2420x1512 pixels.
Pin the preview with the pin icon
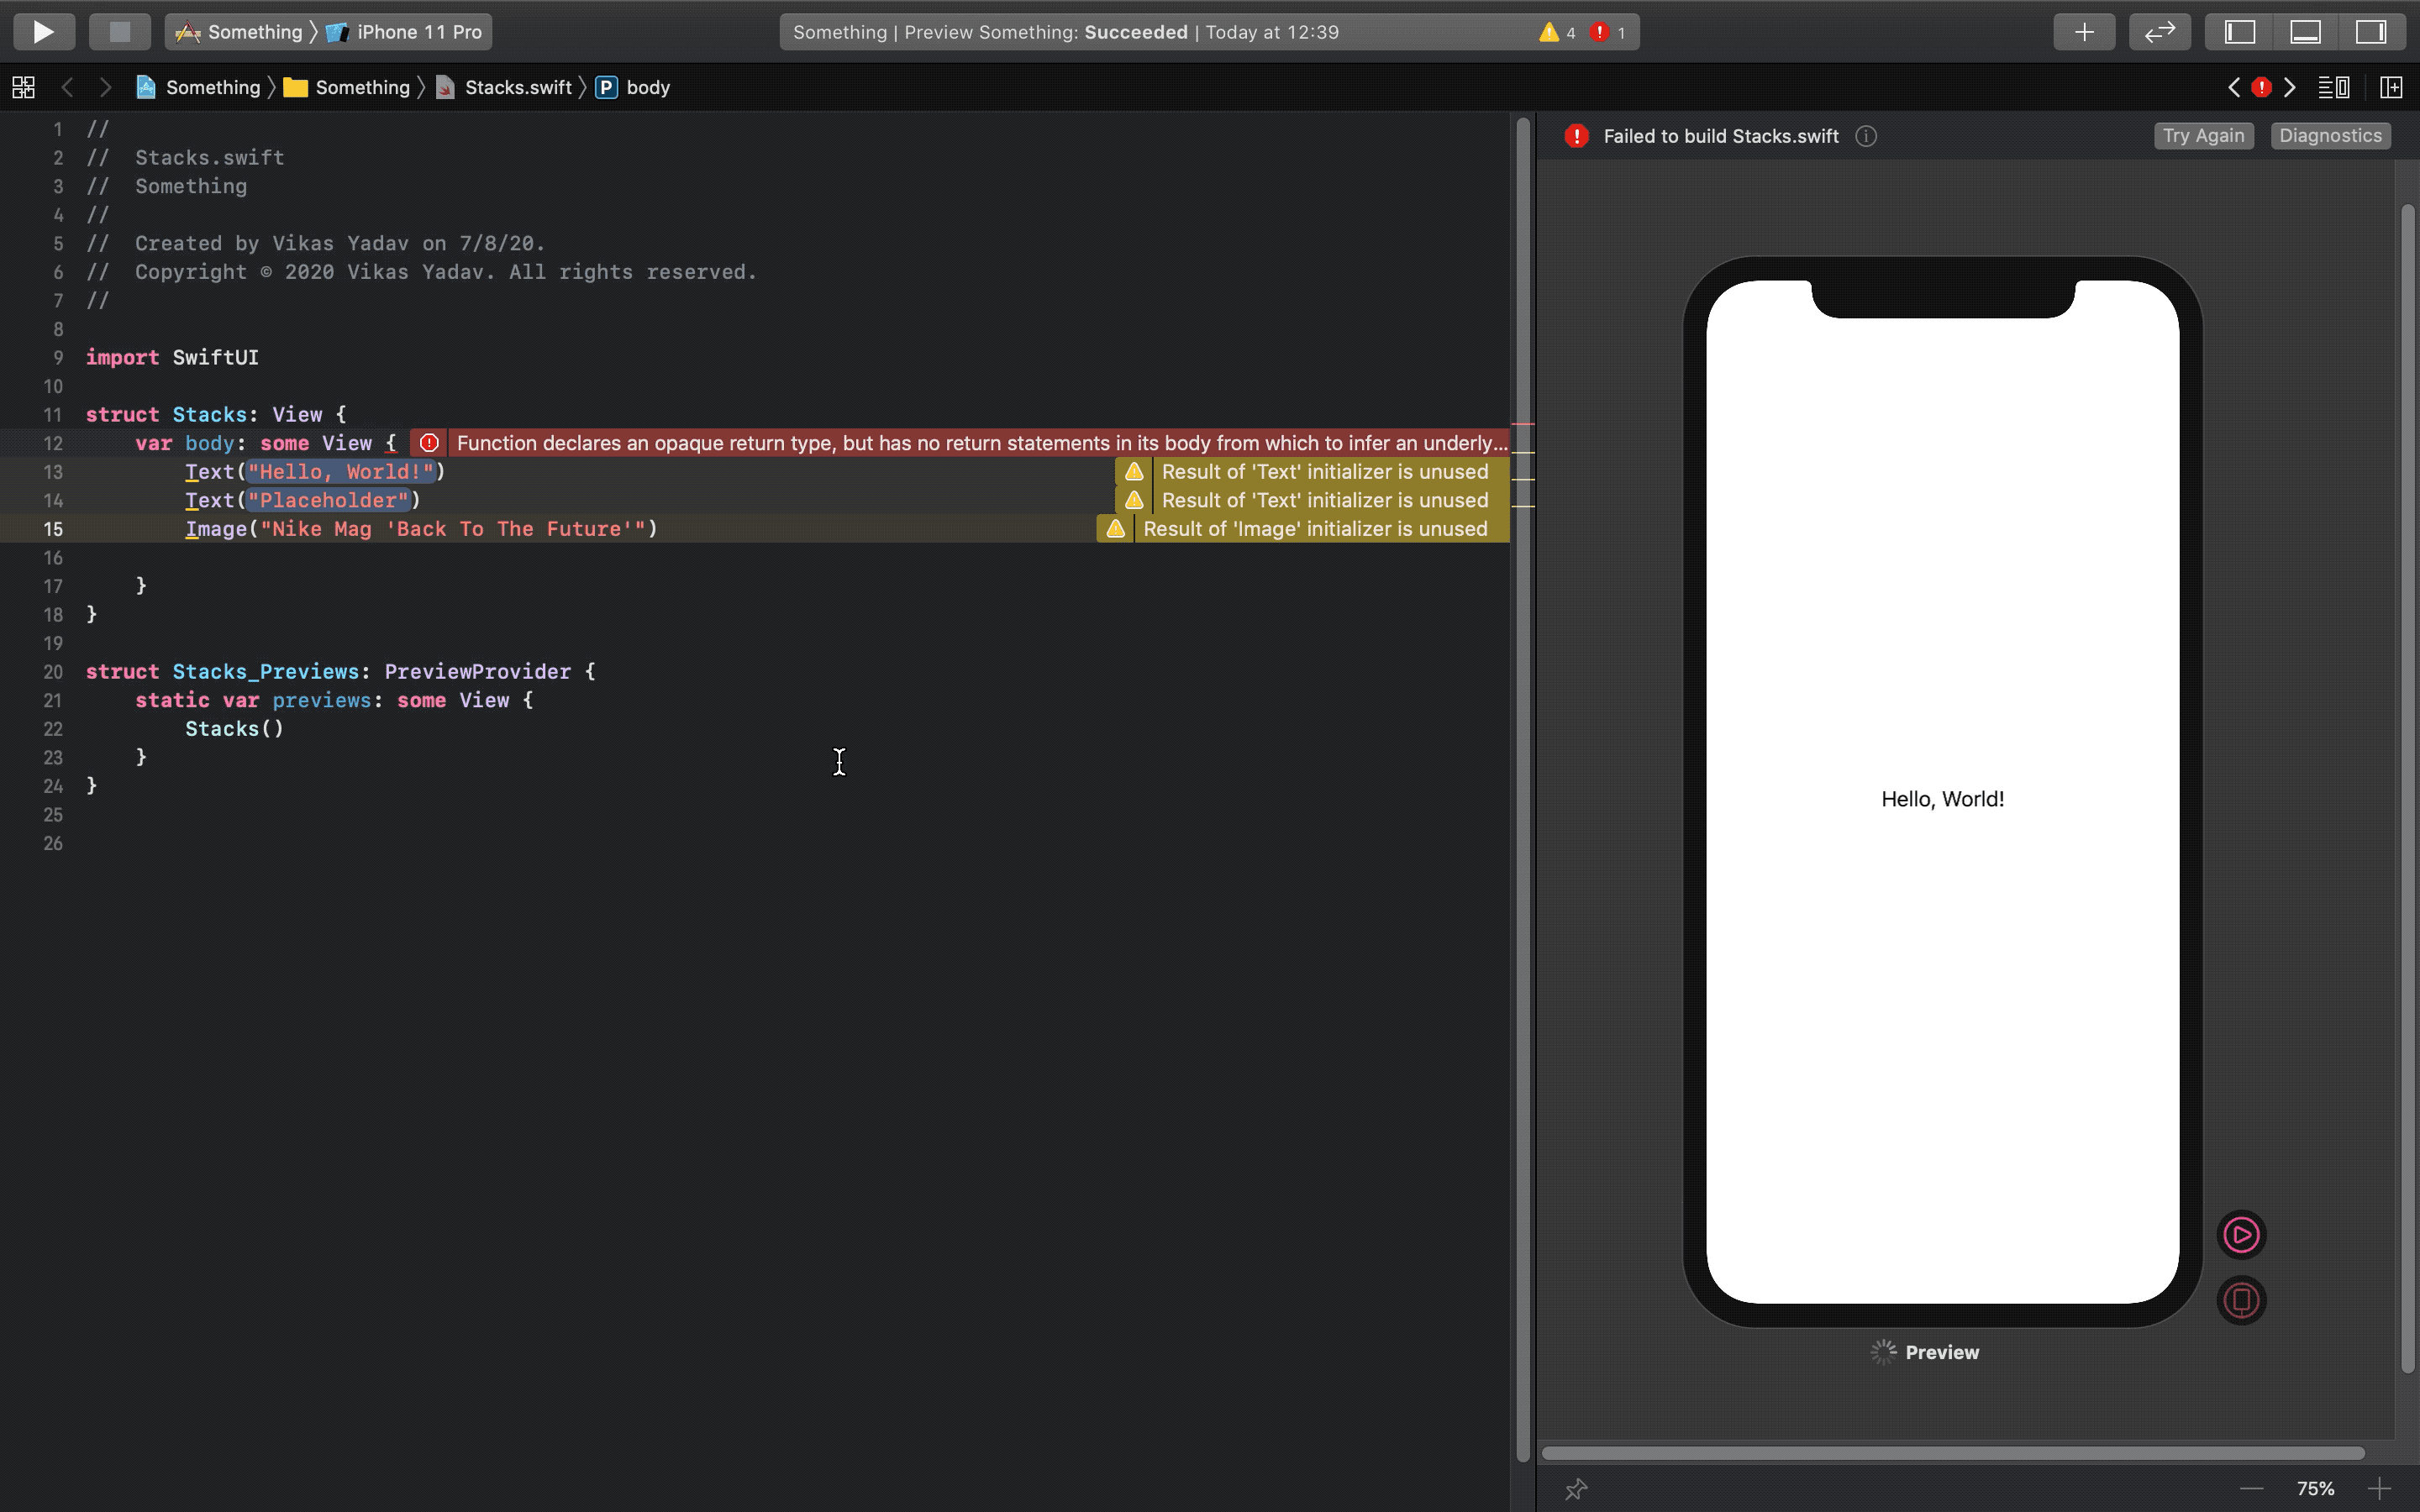pyautogui.click(x=1577, y=1489)
